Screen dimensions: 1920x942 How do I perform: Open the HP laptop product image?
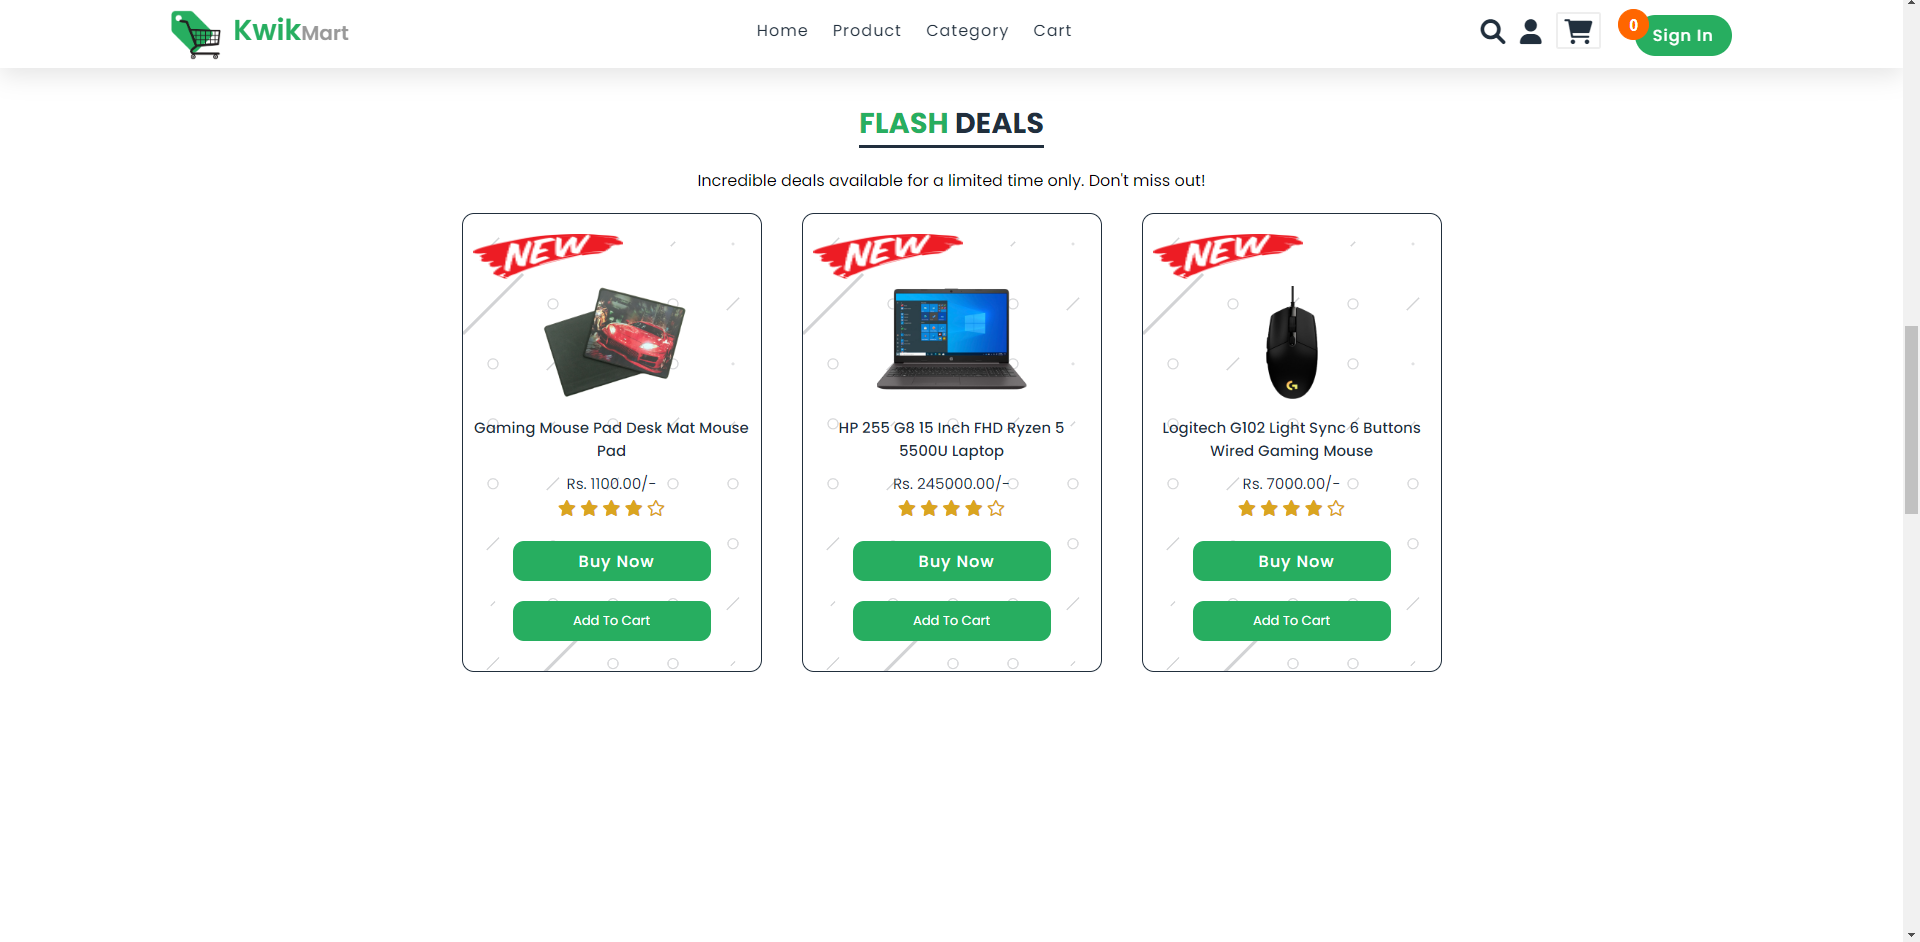tap(952, 339)
